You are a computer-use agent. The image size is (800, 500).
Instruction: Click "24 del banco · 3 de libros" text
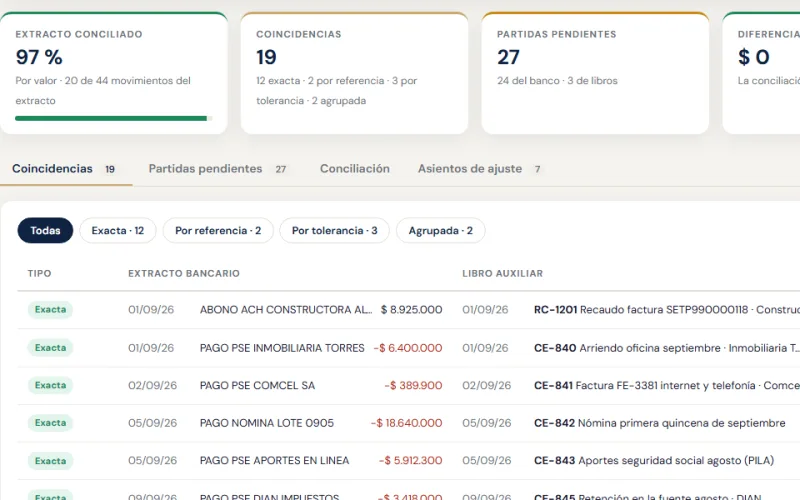[x=557, y=81]
